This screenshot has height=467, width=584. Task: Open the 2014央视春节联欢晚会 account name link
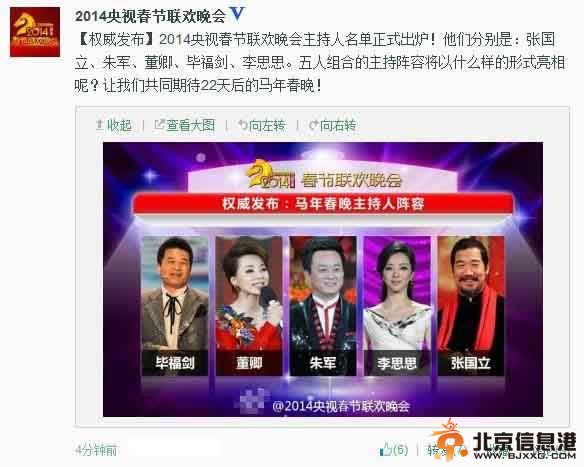(150, 16)
